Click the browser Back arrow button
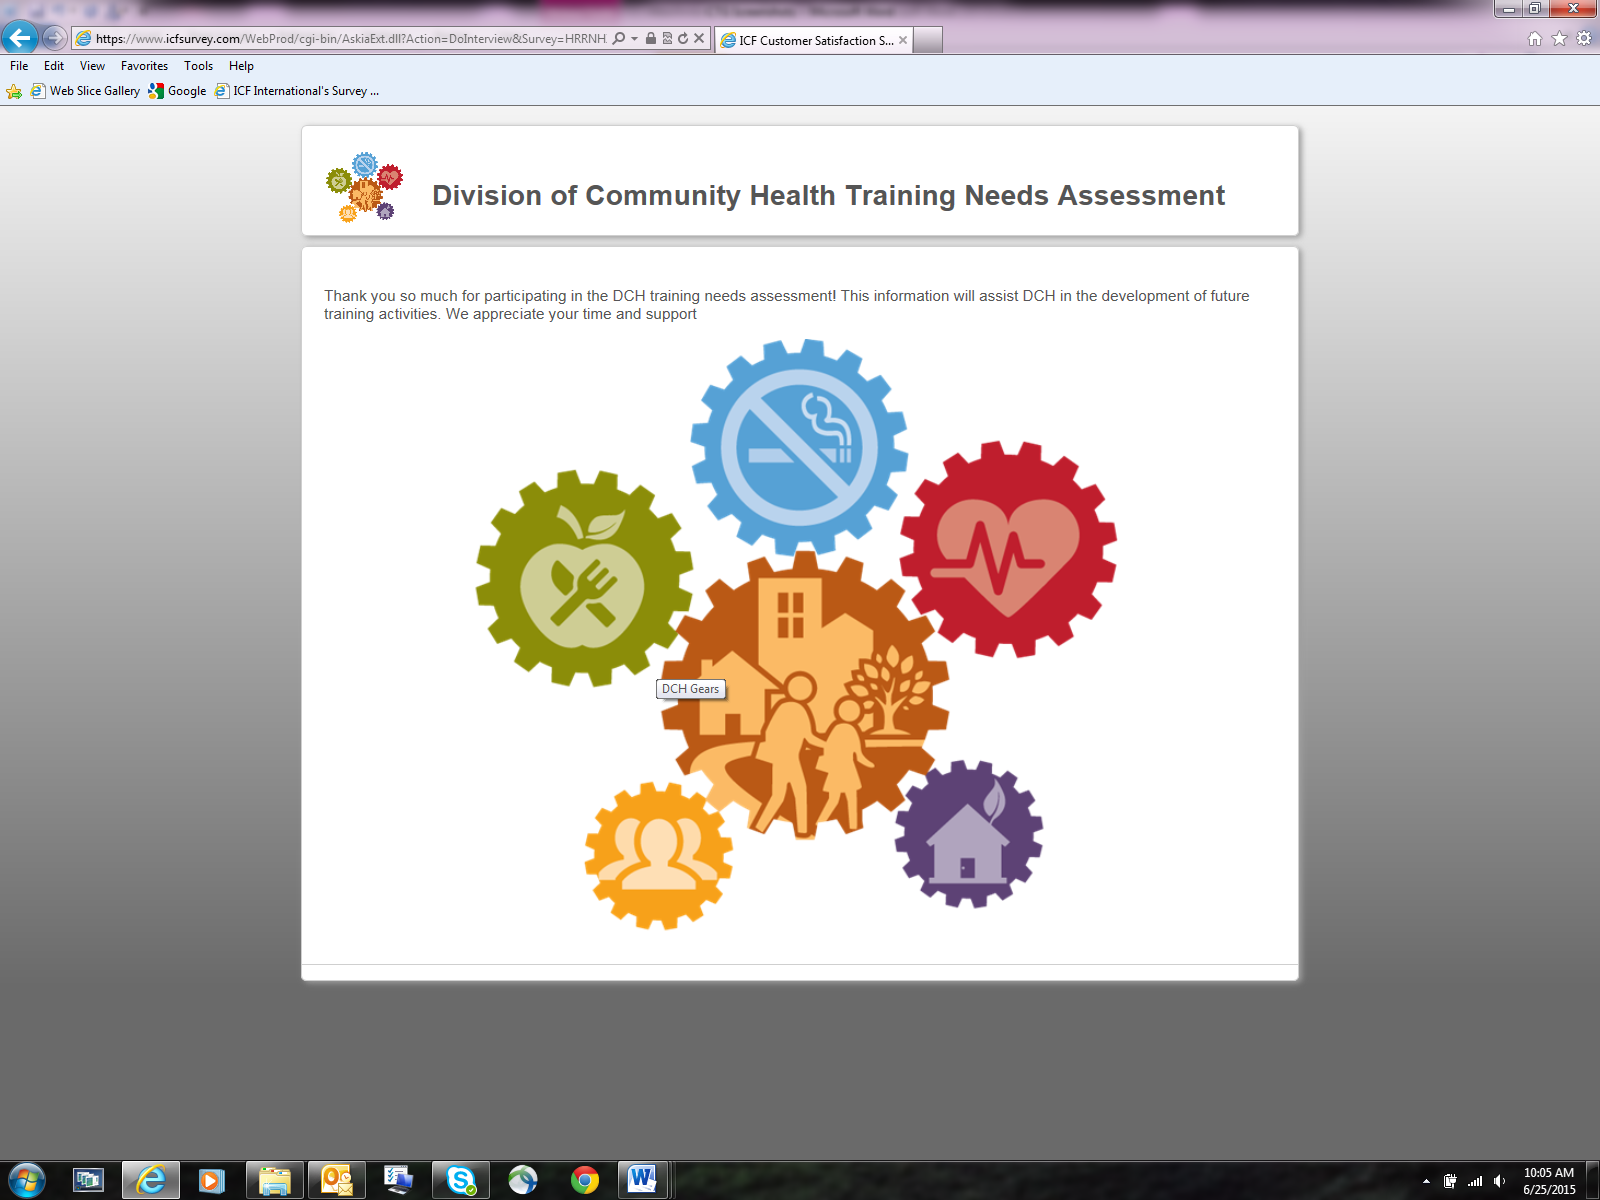This screenshot has width=1600, height=1200. [x=20, y=38]
